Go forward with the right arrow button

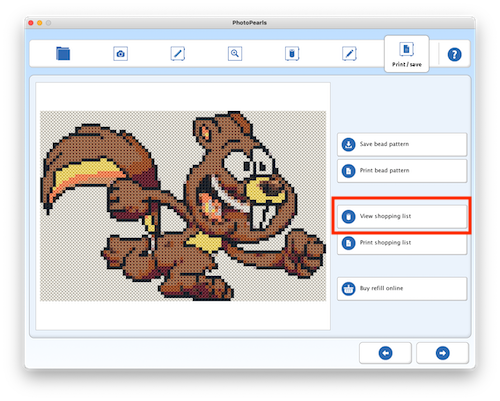[443, 353]
